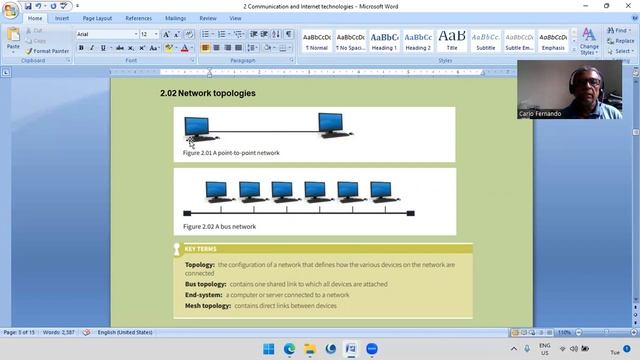
Task: Open the Office button menu
Action: click(x=10, y=10)
